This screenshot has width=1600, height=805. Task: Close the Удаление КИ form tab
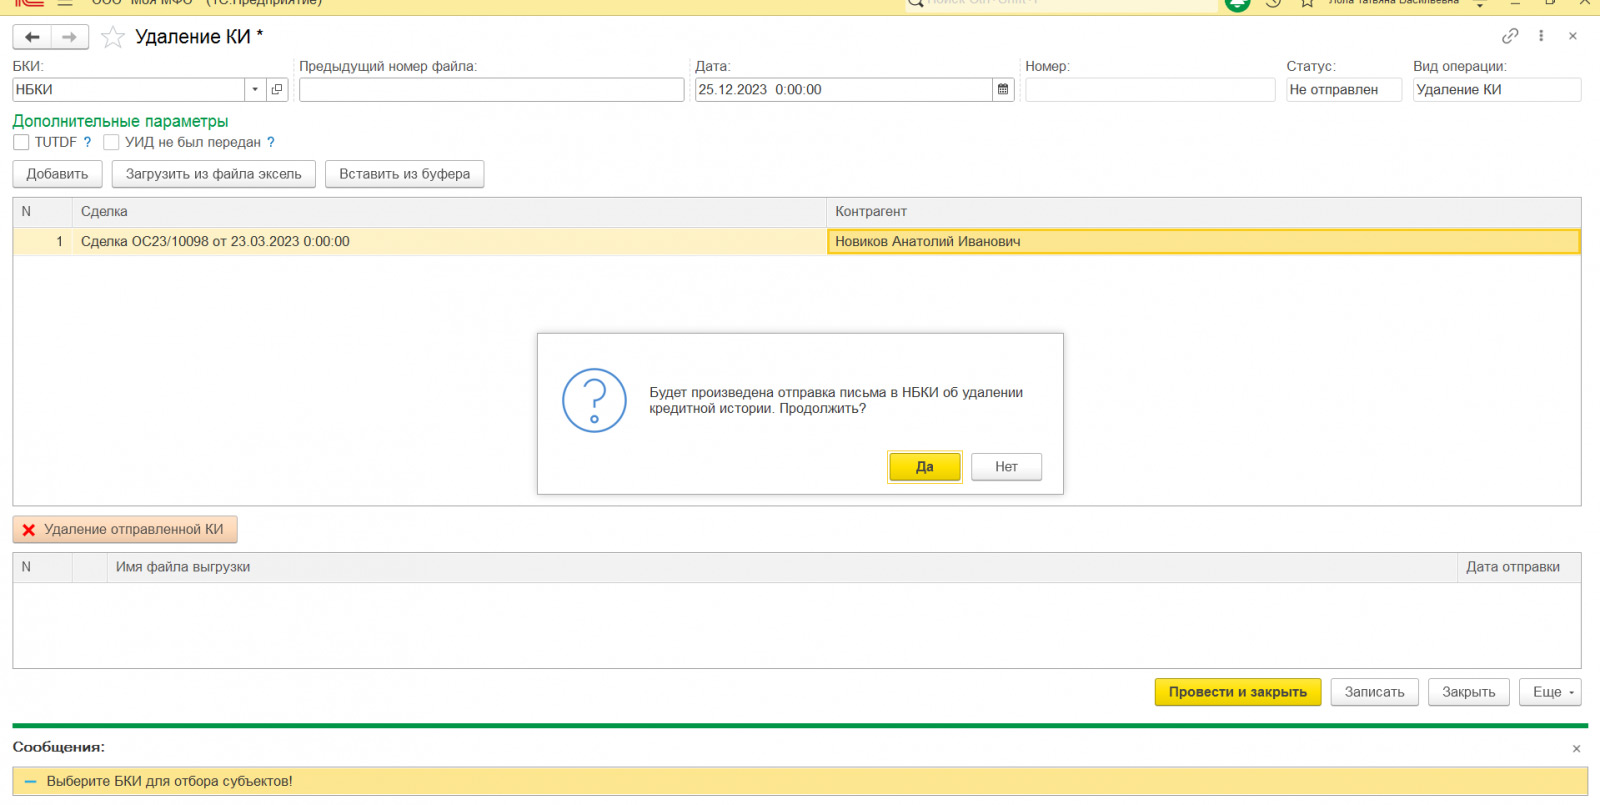(x=1573, y=36)
